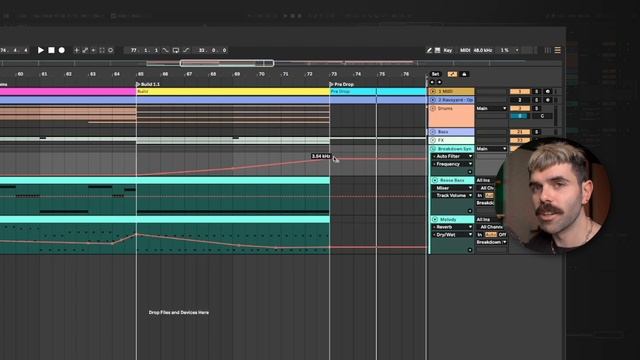Screen dimensions: 640x360
Task: Arm the 1 MIDI track for recording
Action: coord(548,91)
